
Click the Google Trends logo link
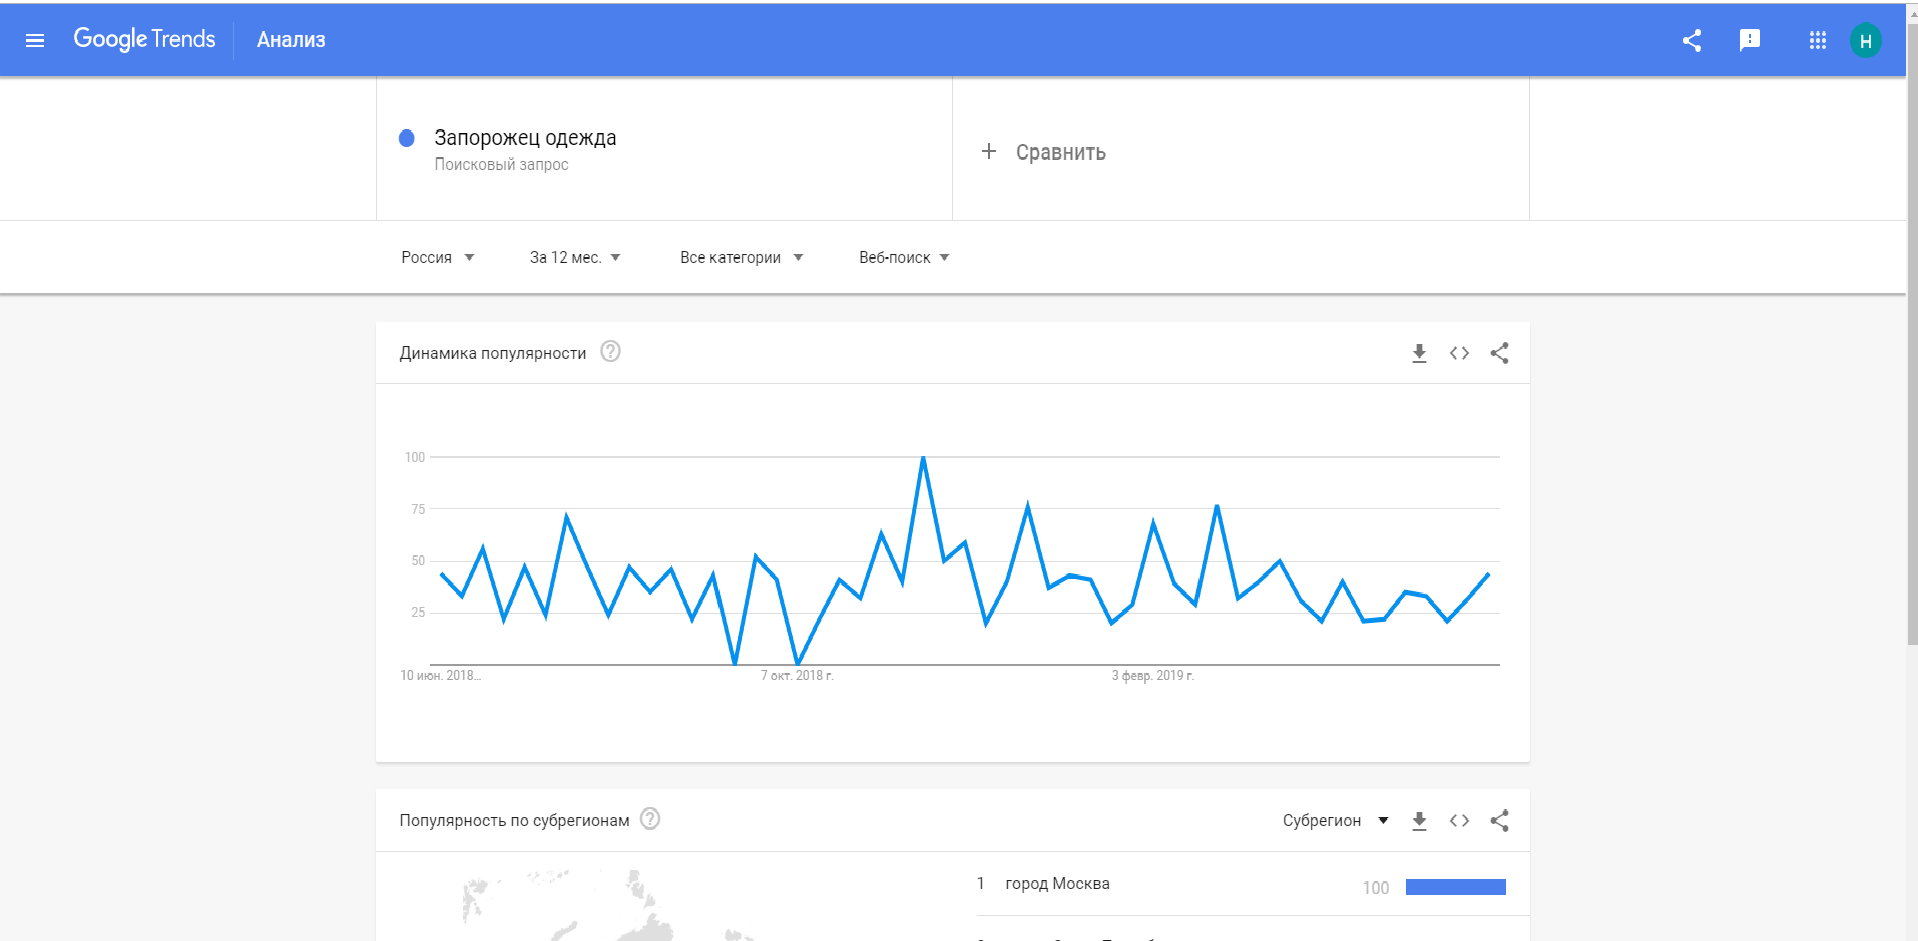[x=145, y=39]
